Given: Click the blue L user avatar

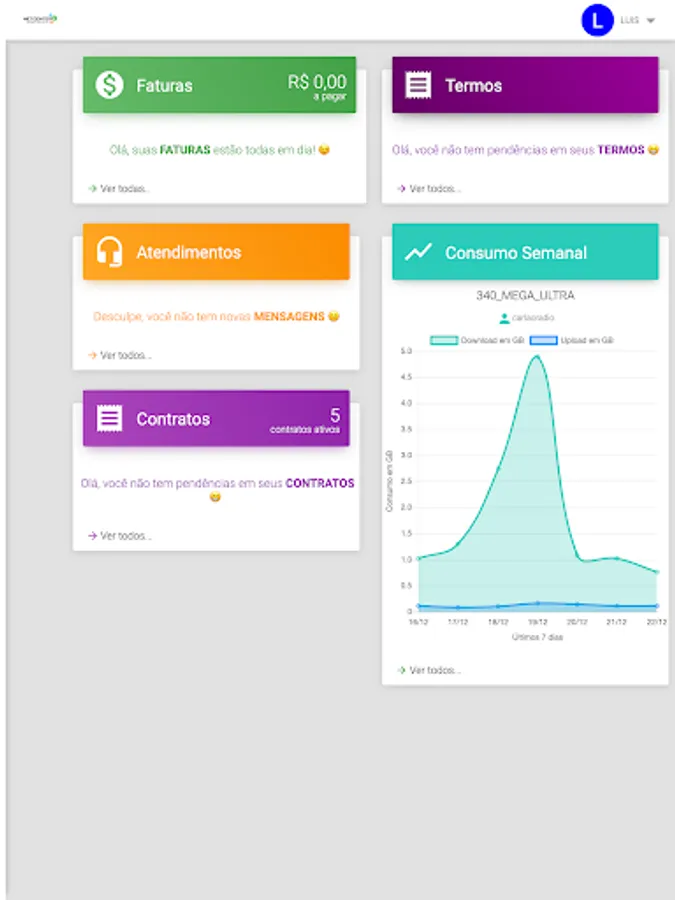Looking at the screenshot, I should pos(598,20).
